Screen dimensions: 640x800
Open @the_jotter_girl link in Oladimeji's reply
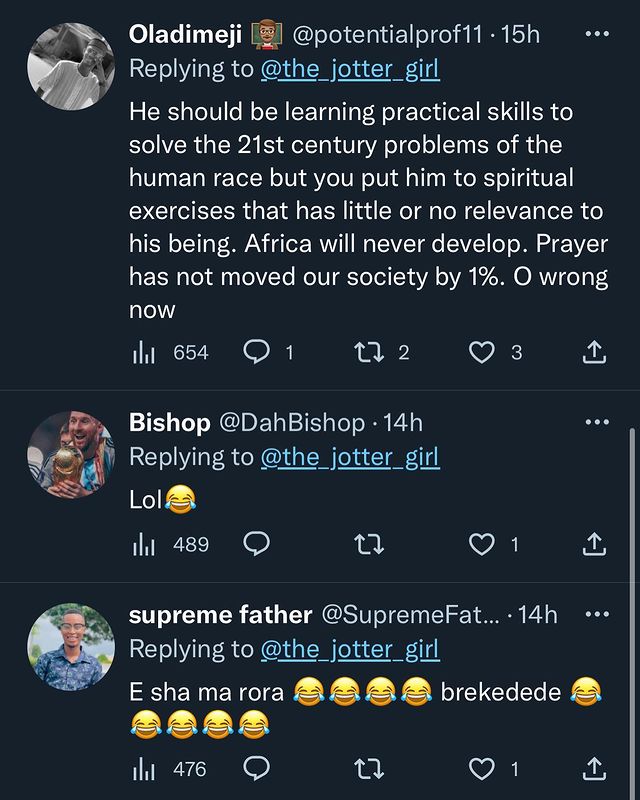point(350,70)
